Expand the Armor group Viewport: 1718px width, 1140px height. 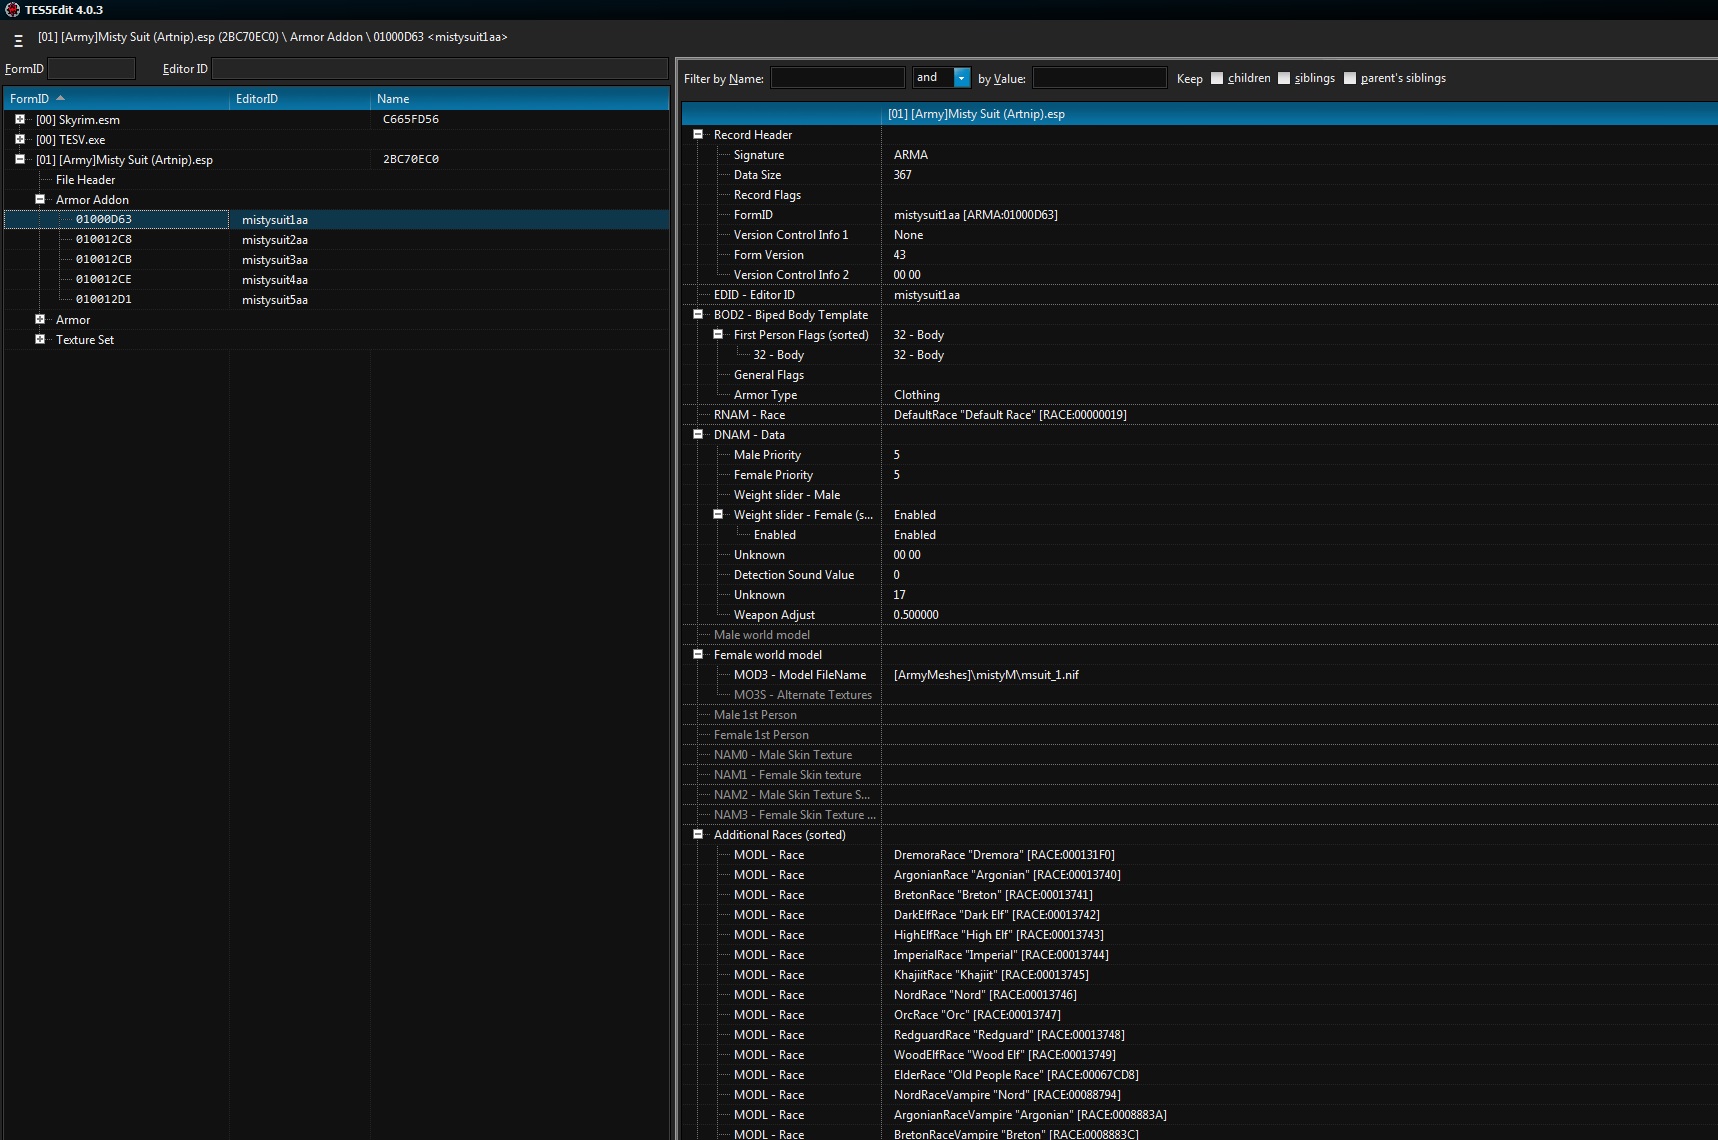pyautogui.click(x=40, y=319)
